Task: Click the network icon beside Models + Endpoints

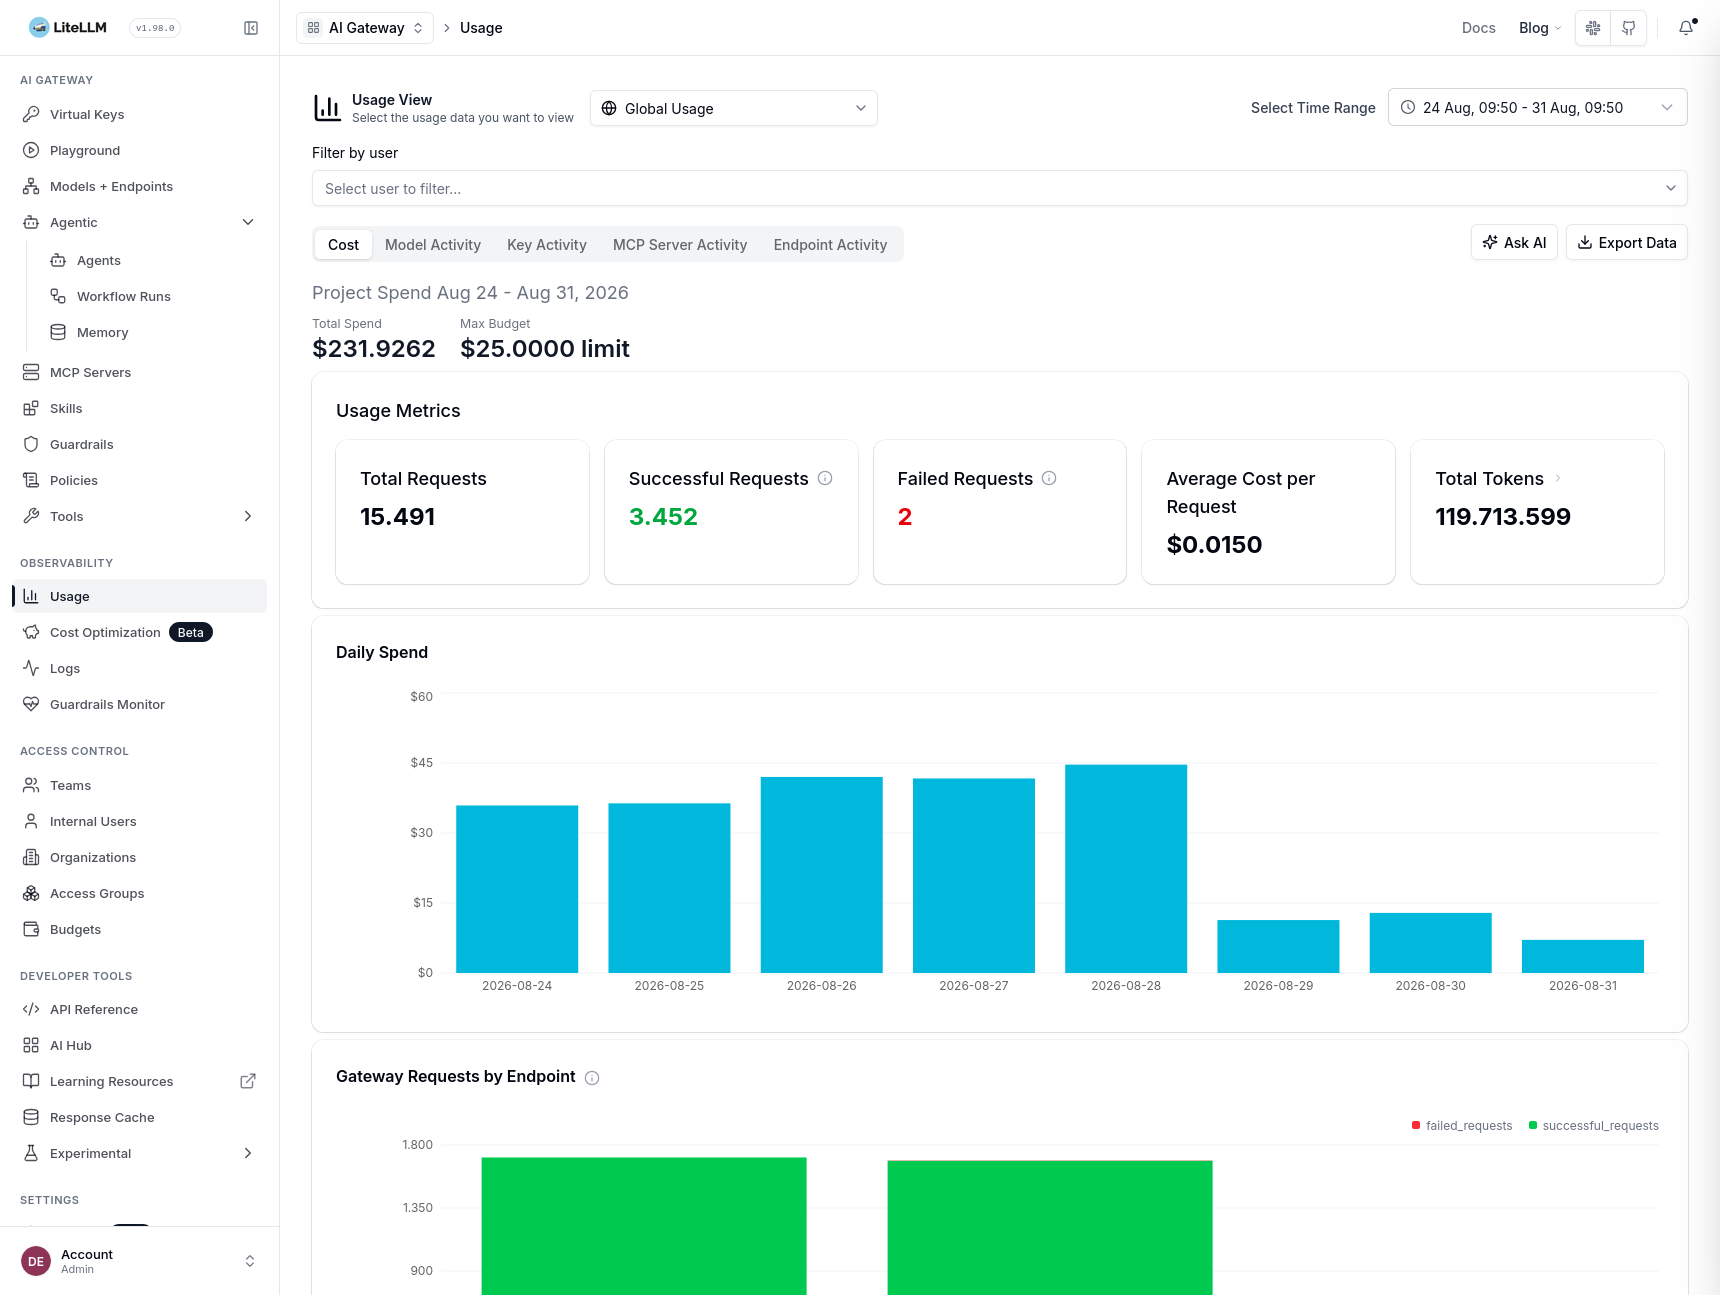Action: pos(31,186)
